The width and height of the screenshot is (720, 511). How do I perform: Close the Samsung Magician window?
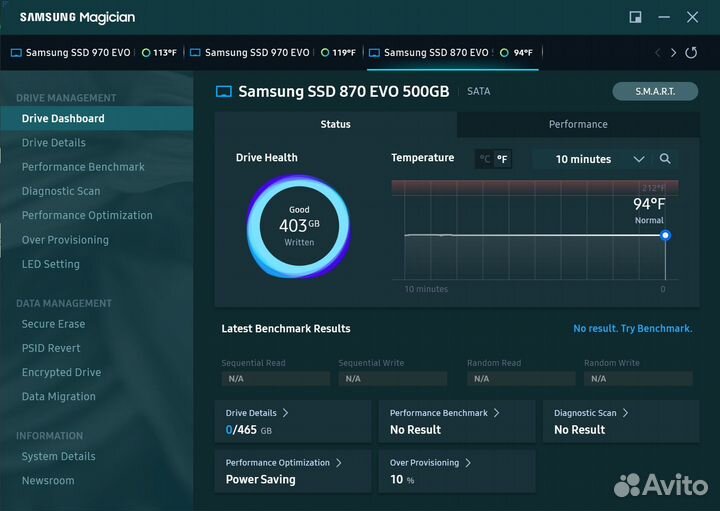(x=692, y=17)
